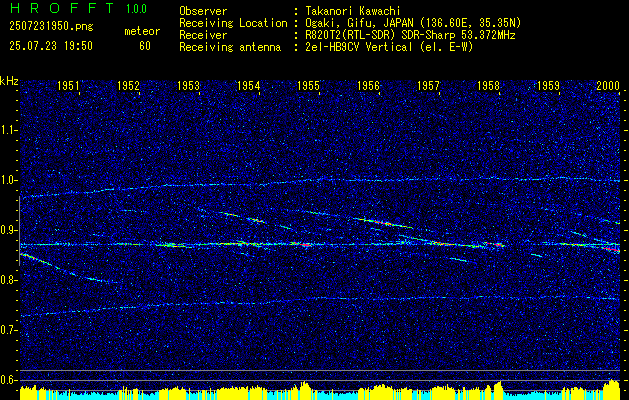Click the date 25.07.23 19:50
Viewport: 629px width, 400px height.
(x=51, y=46)
